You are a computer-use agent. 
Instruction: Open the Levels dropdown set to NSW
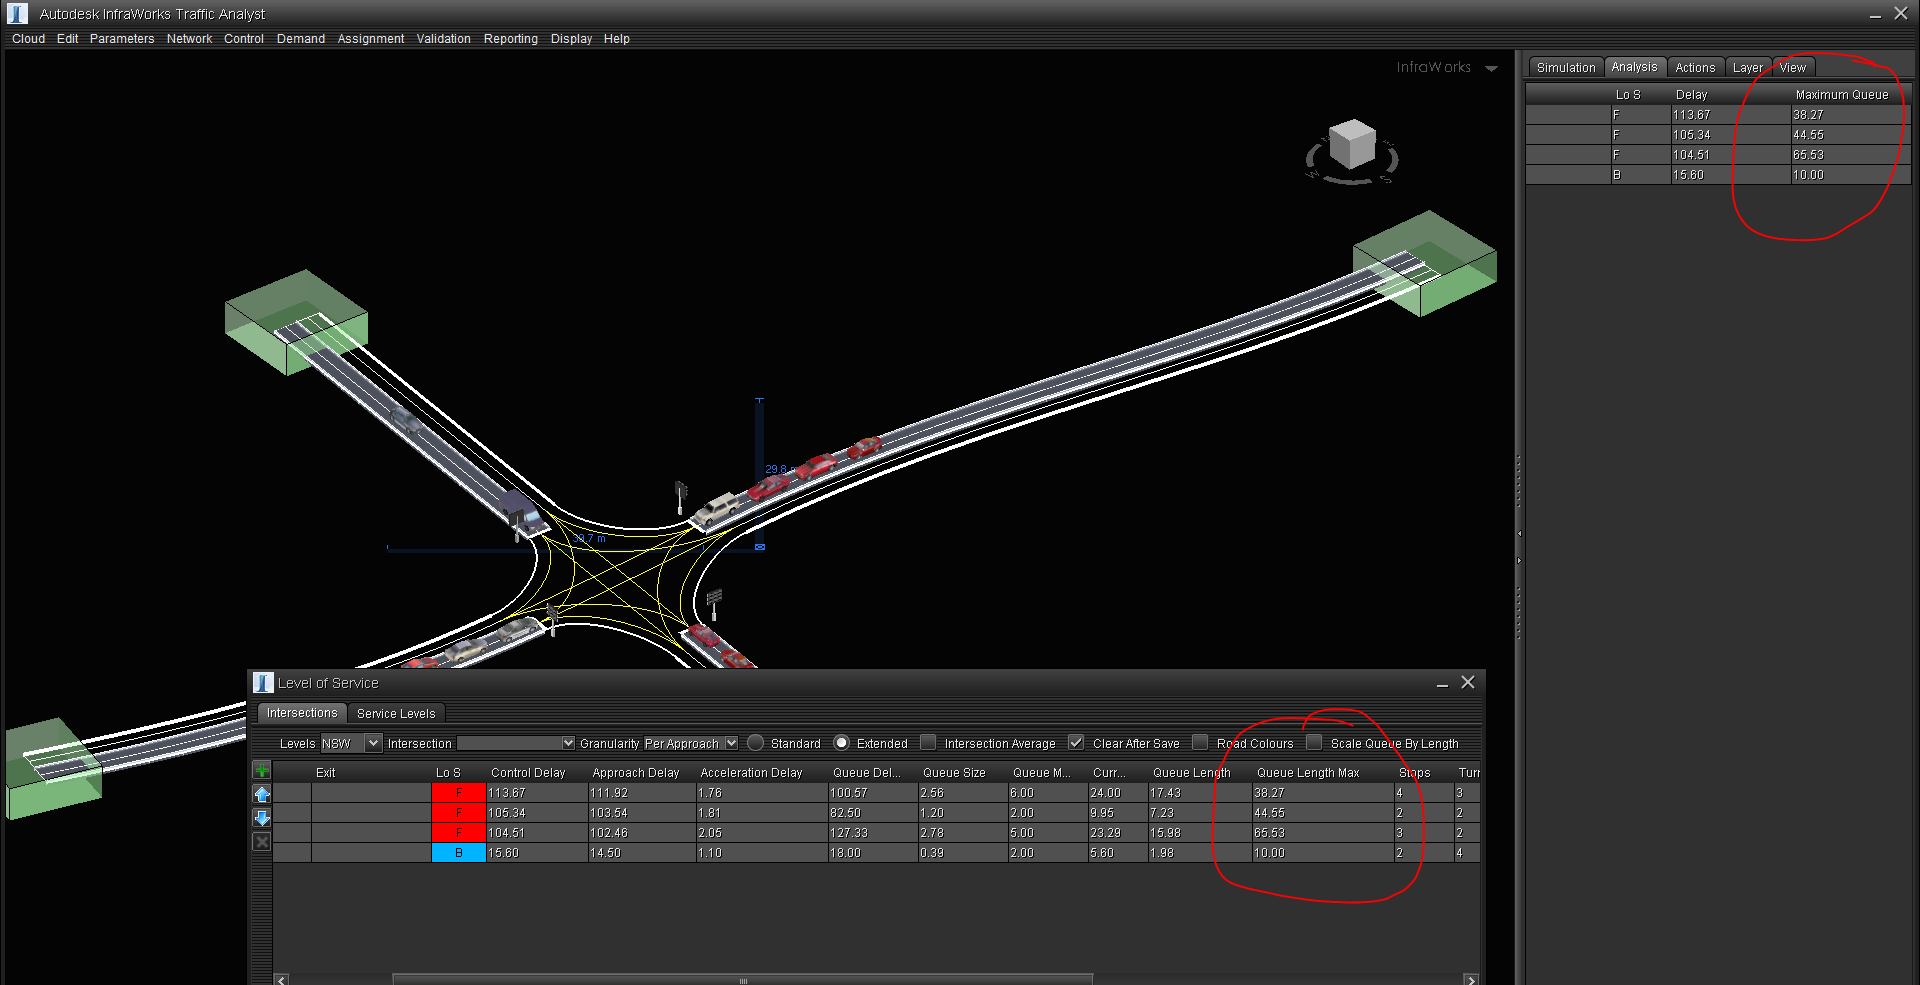coord(373,743)
